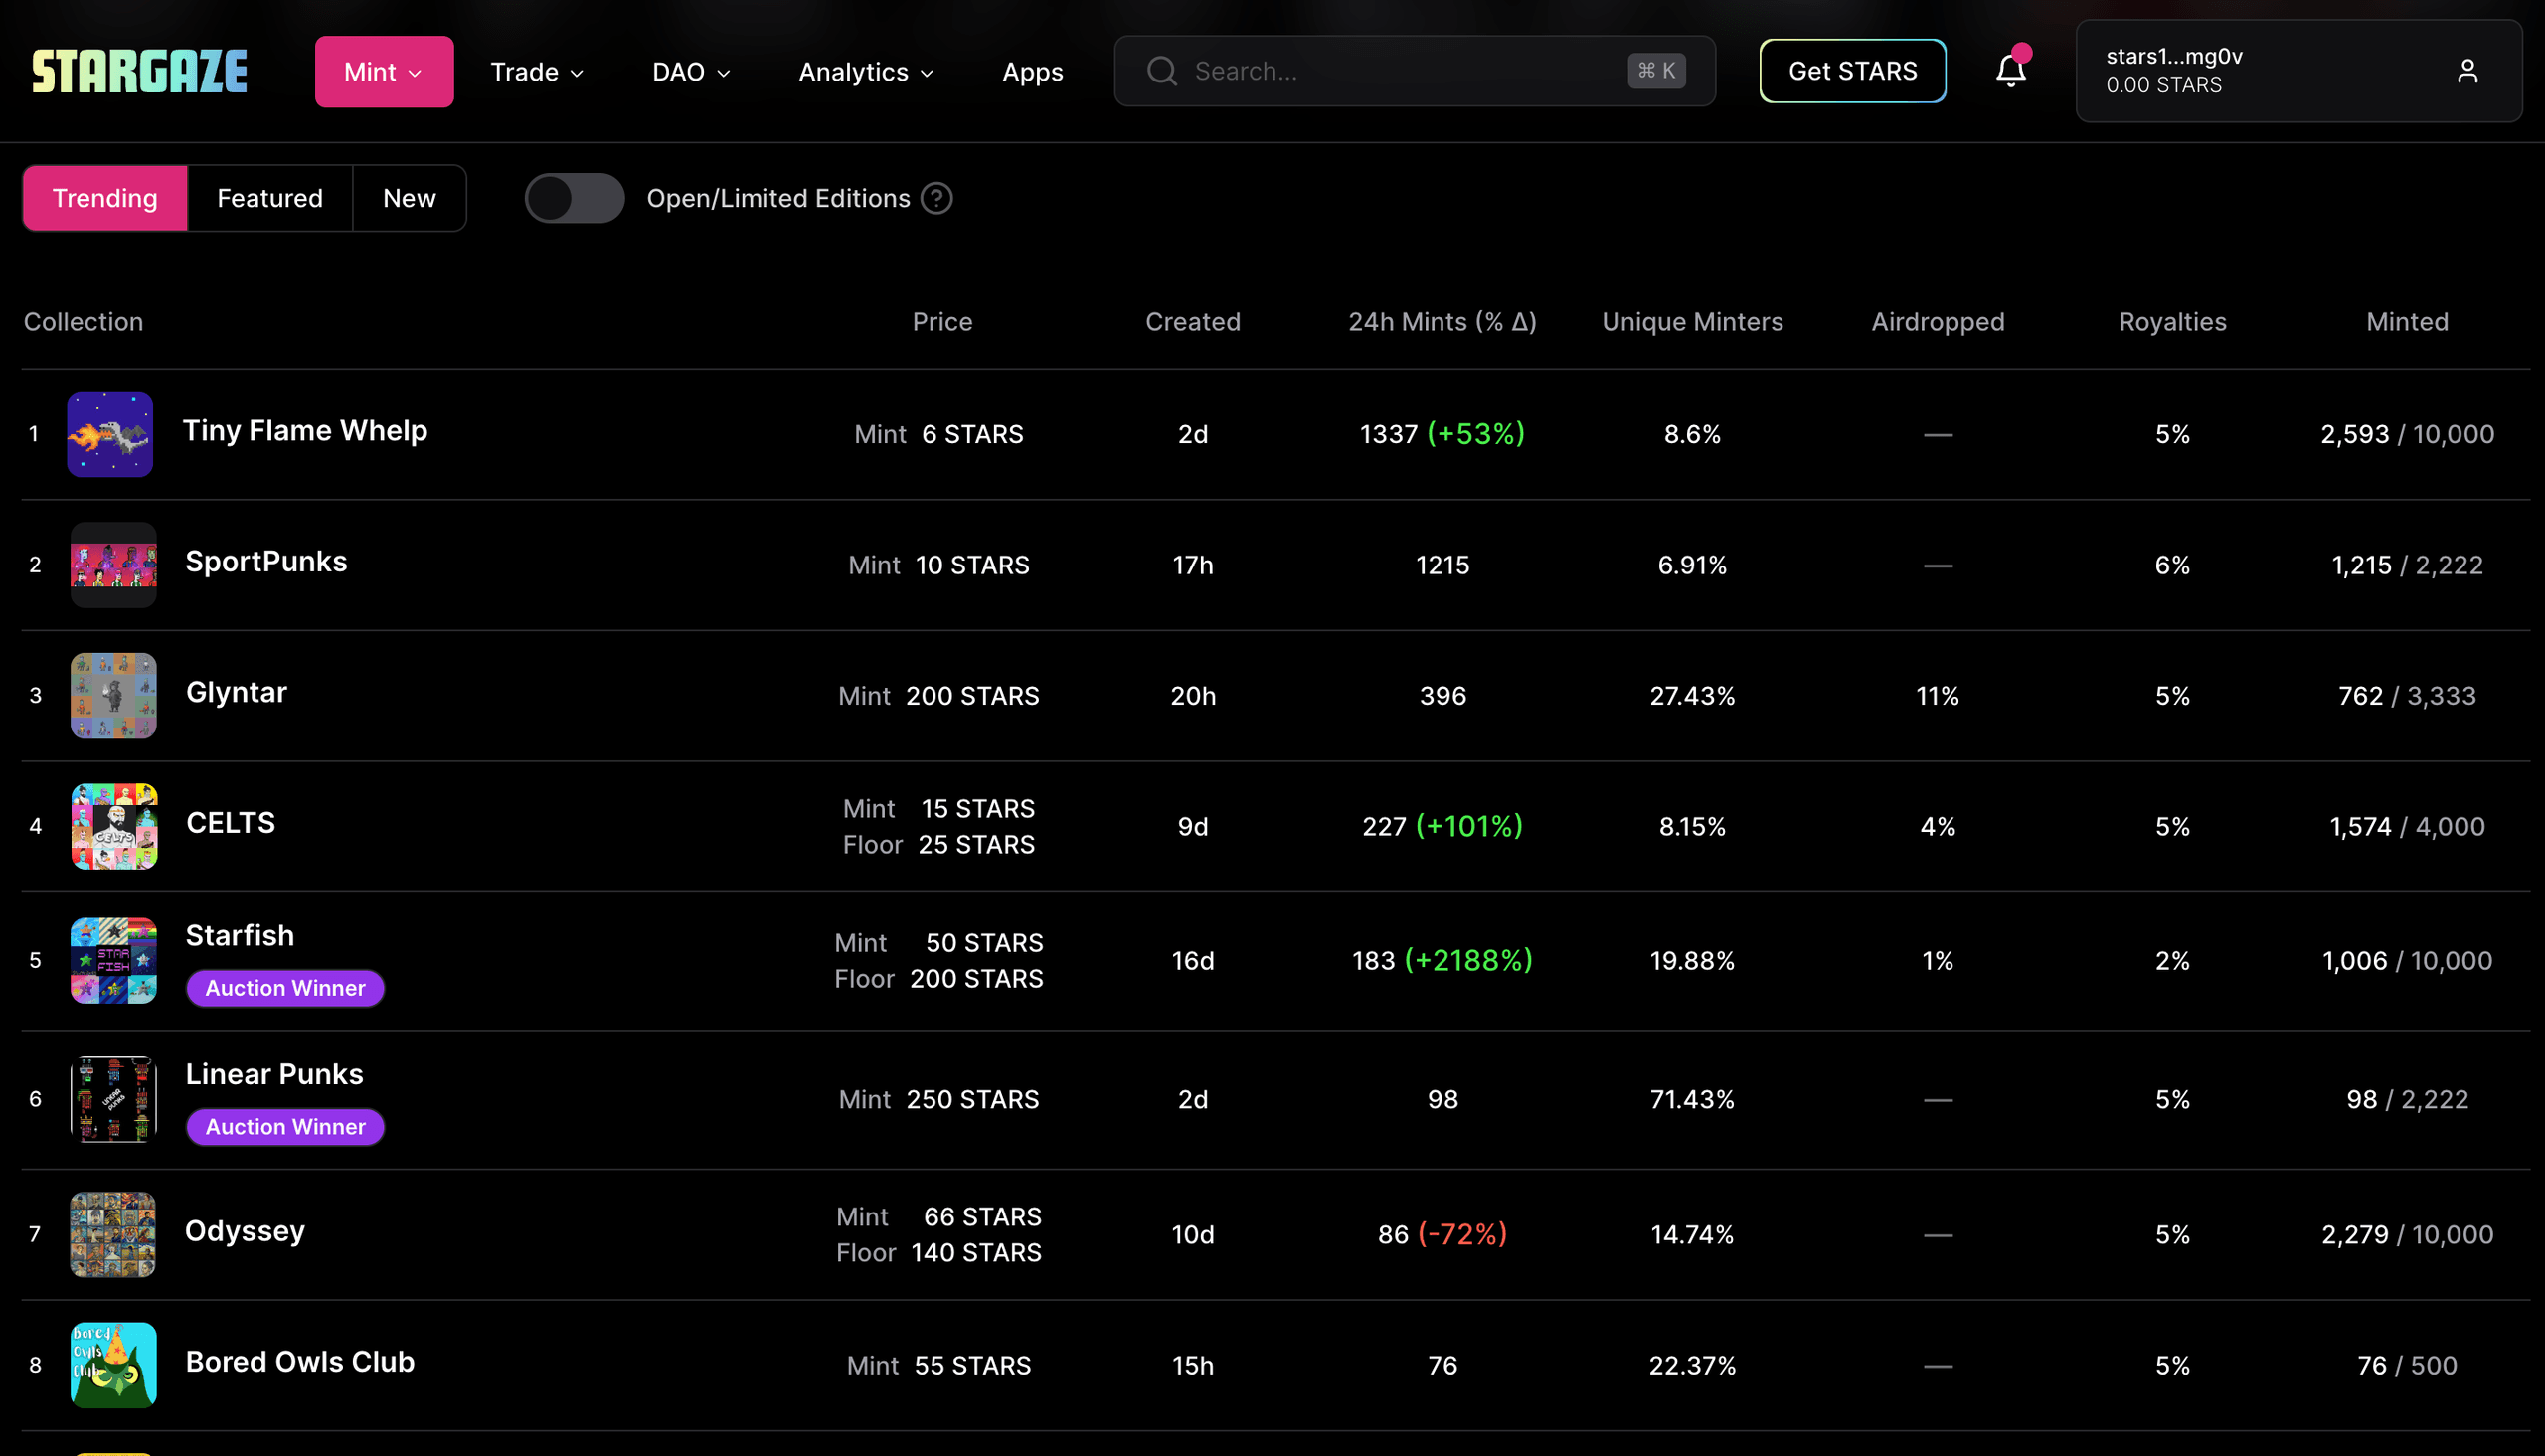2545x1456 pixels.
Task: Click the Floor 140 STARS price
Action: [938, 1253]
